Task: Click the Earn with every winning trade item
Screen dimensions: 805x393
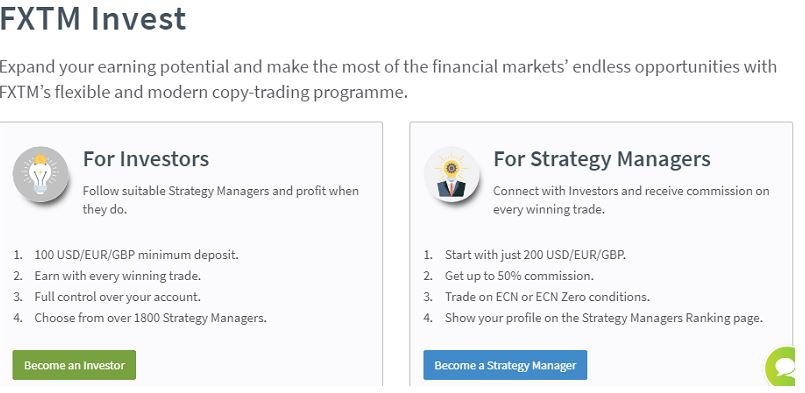Action: [x=118, y=276]
